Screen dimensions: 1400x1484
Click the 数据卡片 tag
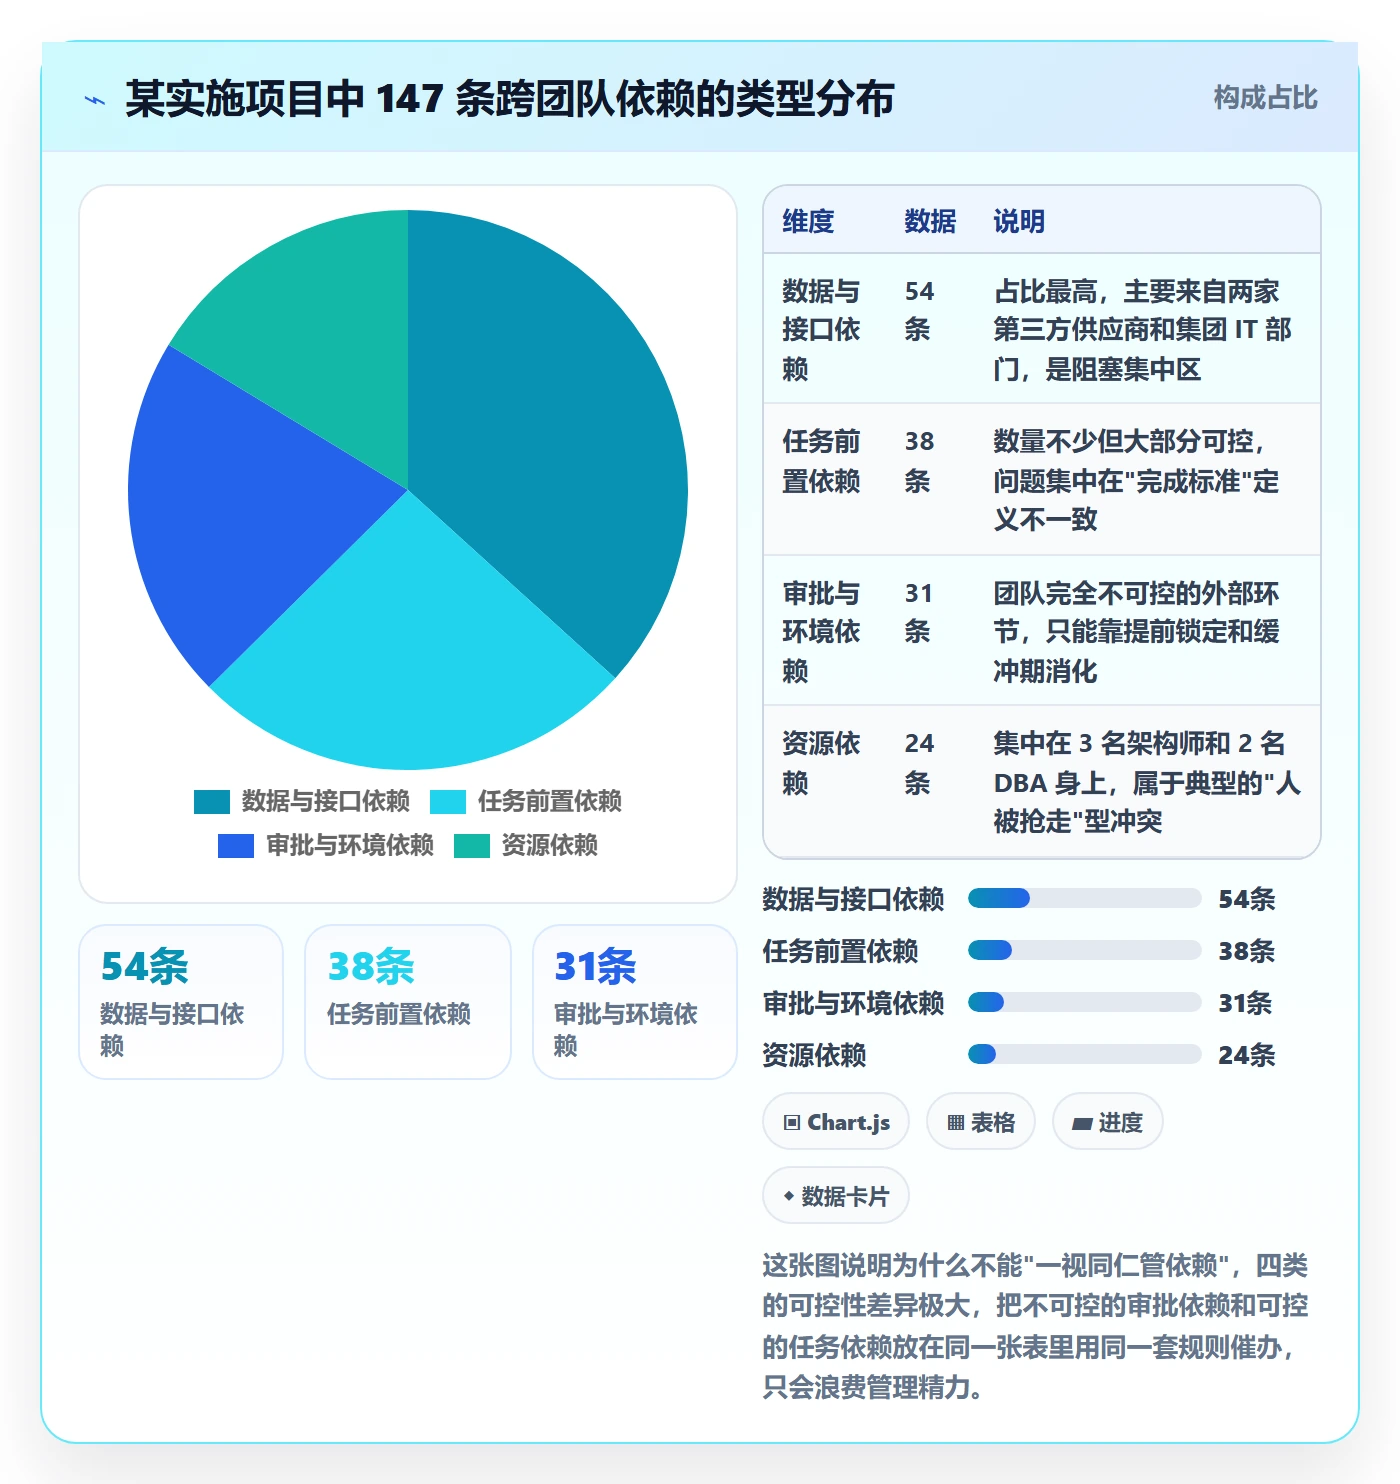(x=836, y=1196)
